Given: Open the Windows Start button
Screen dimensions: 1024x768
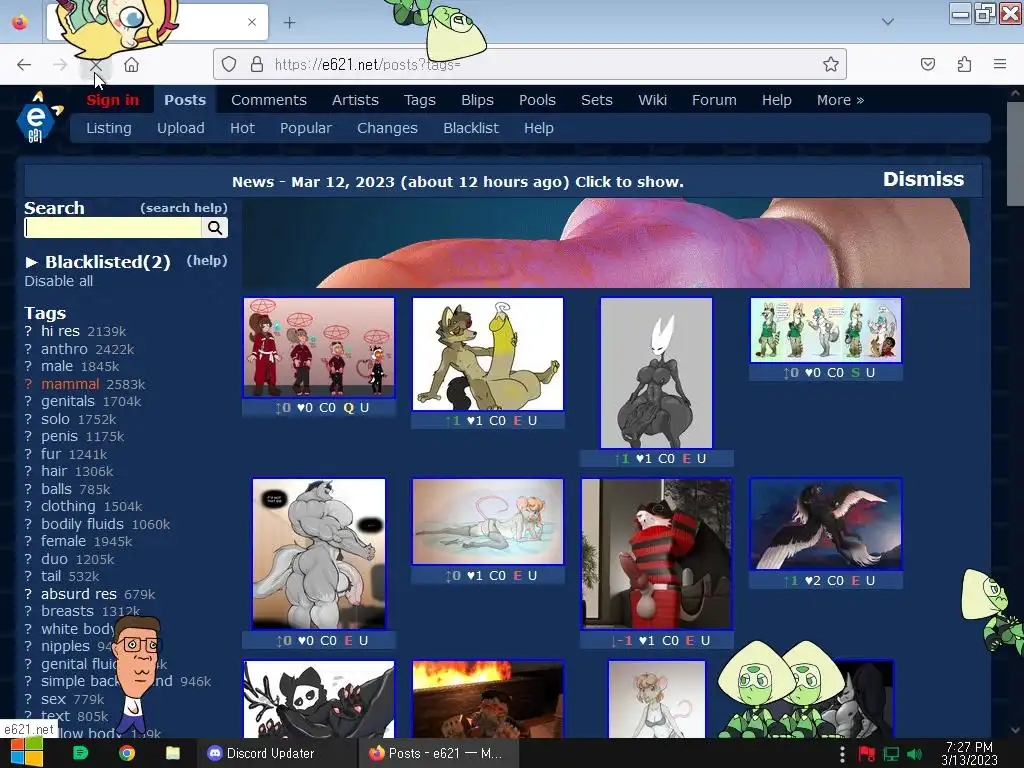Looking at the screenshot, I should (x=27, y=753).
